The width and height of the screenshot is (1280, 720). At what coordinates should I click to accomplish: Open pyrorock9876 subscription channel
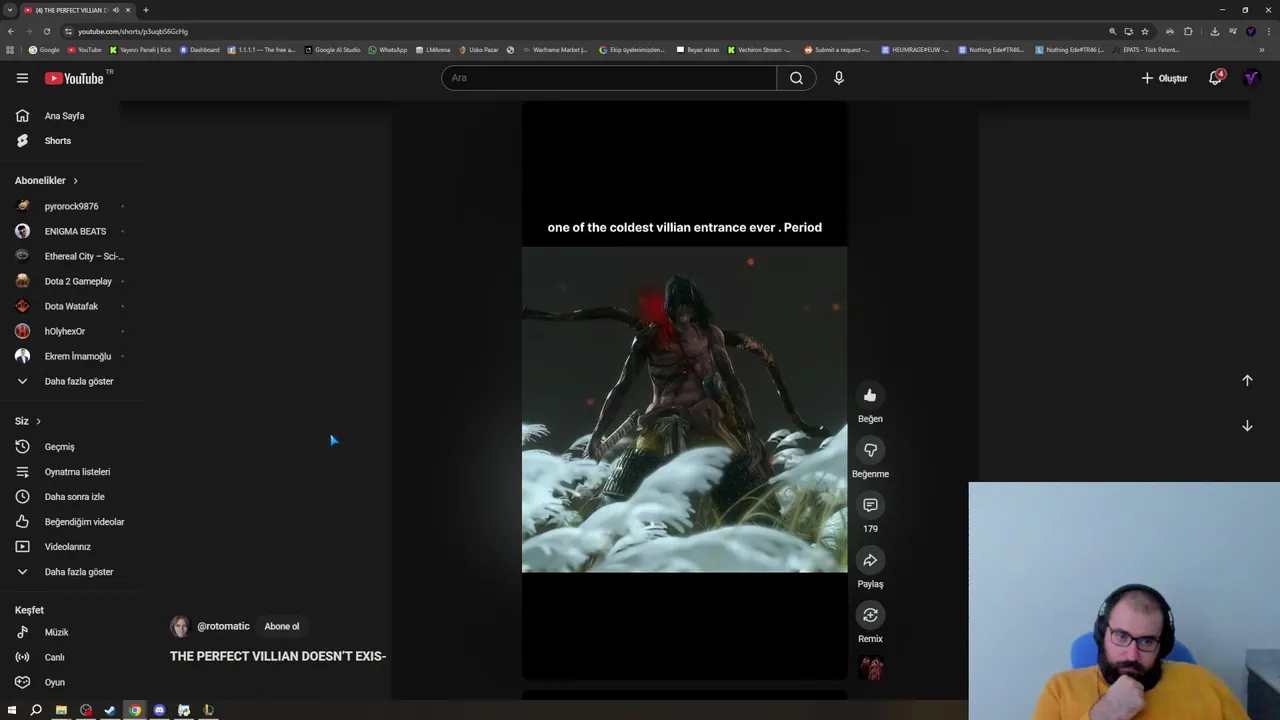[x=70, y=206]
